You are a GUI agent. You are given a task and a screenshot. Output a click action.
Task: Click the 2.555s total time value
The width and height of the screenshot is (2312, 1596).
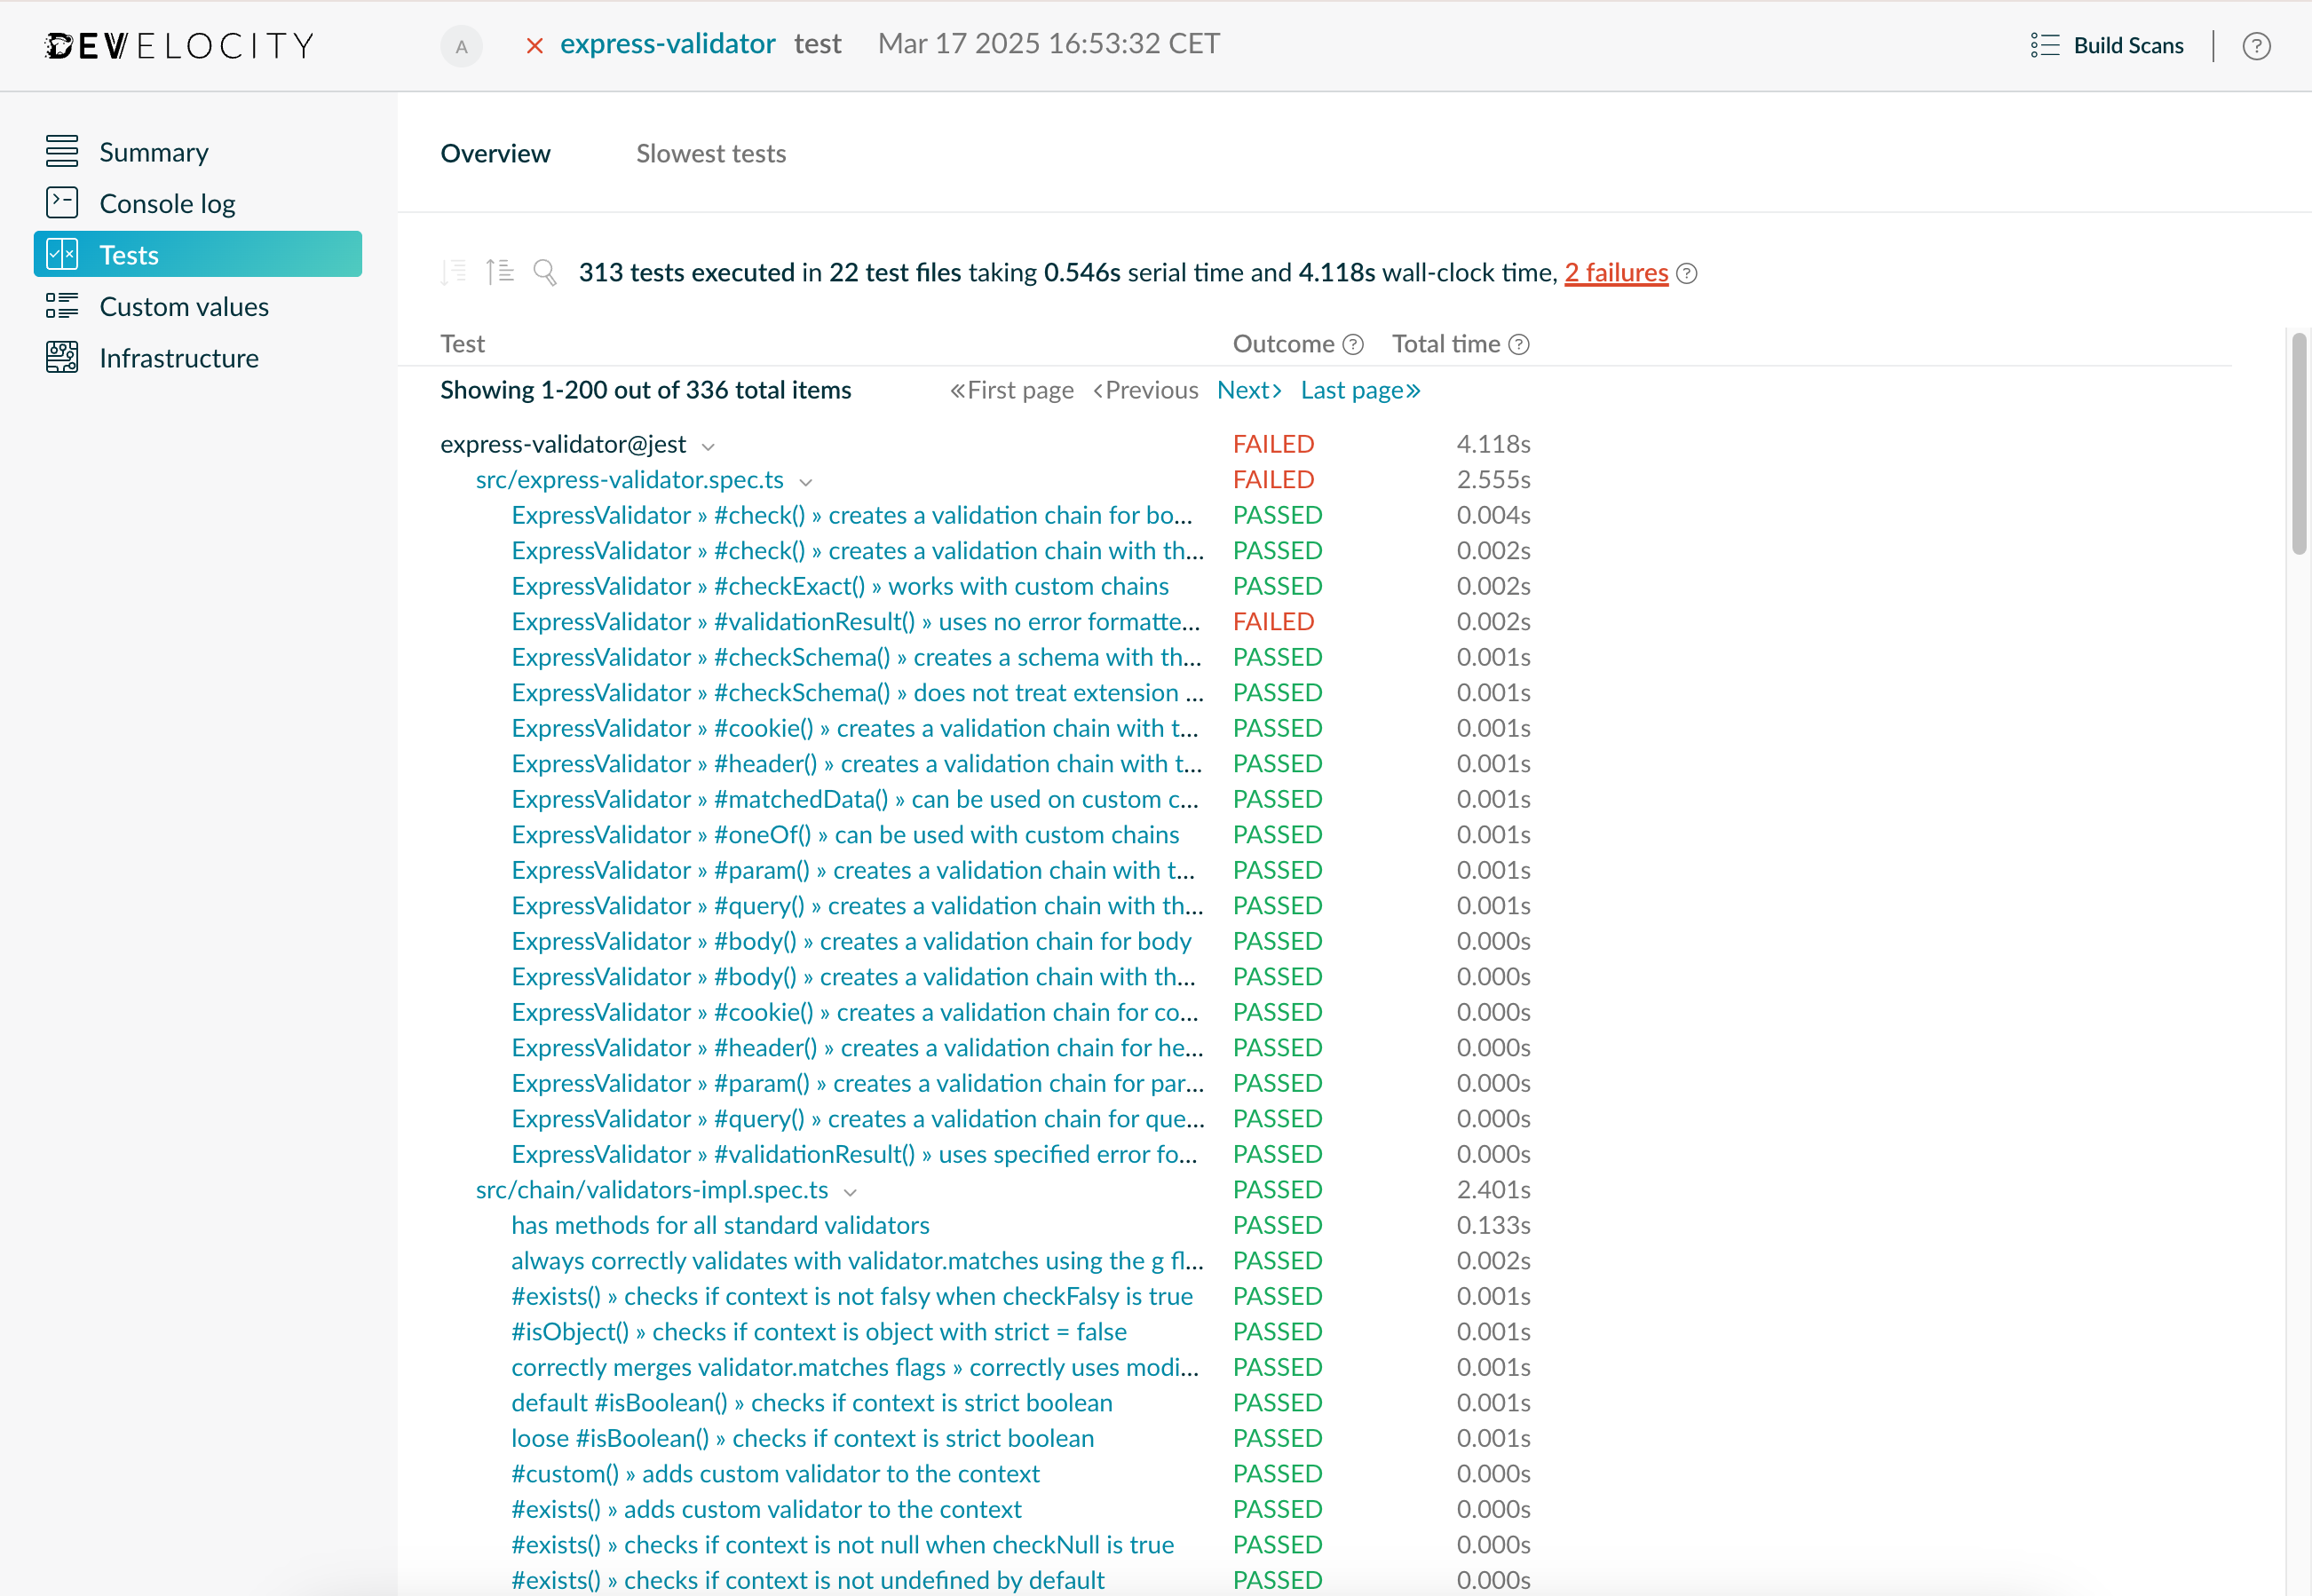(1493, 480)
